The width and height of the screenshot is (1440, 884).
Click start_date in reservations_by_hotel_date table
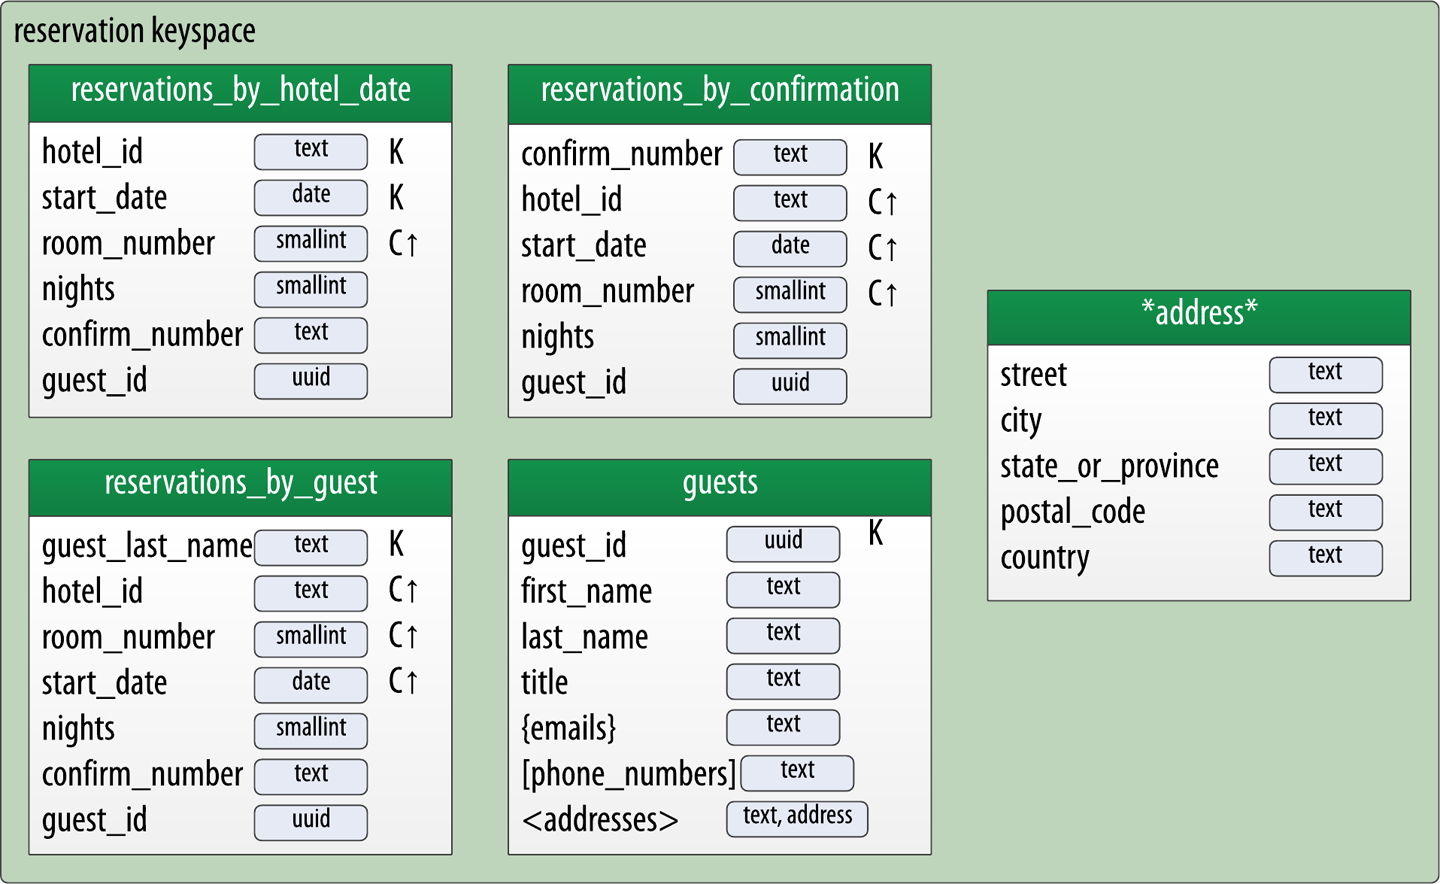(x=104, y=198)
